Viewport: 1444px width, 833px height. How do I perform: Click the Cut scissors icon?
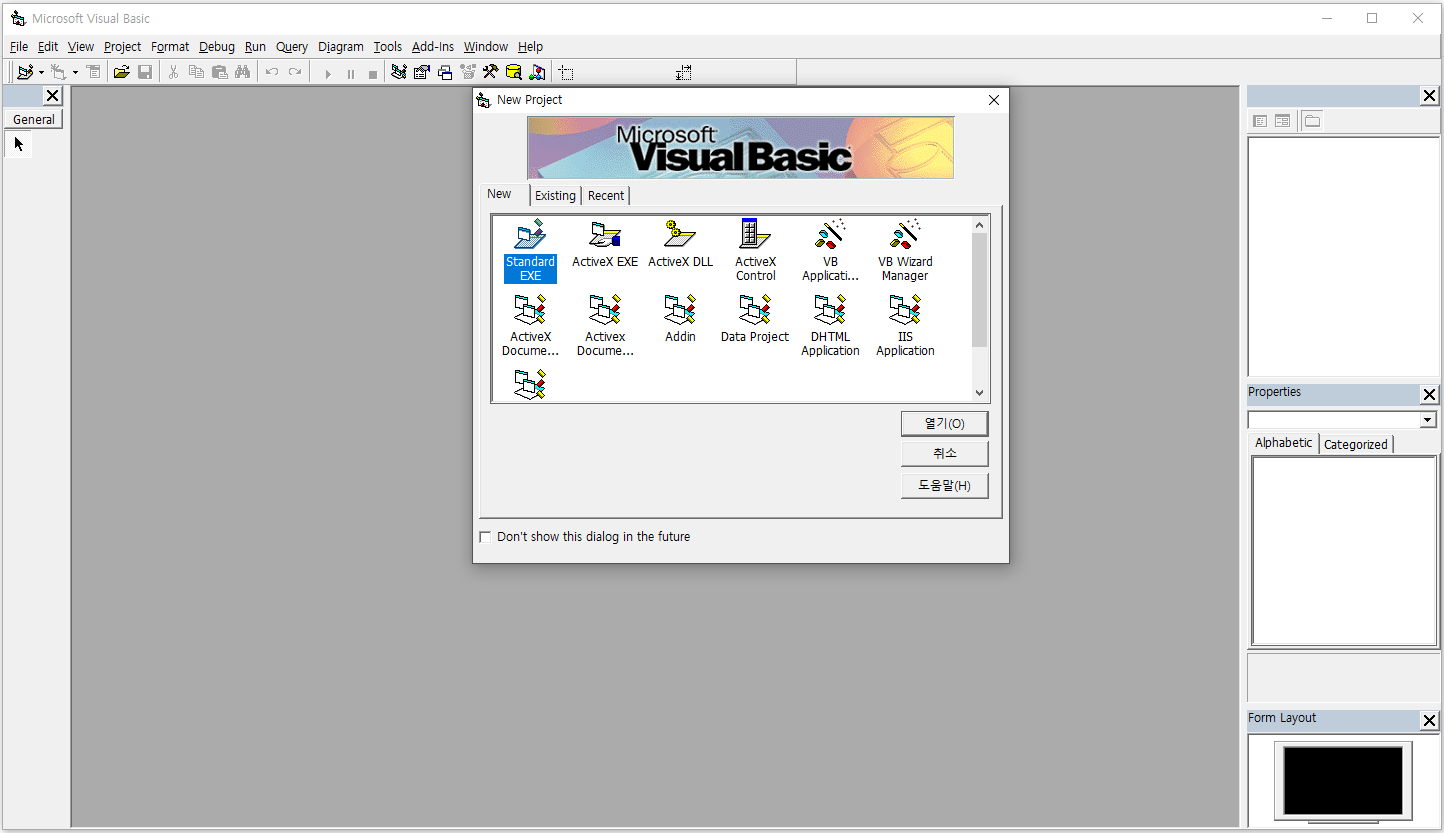point(173,72)
